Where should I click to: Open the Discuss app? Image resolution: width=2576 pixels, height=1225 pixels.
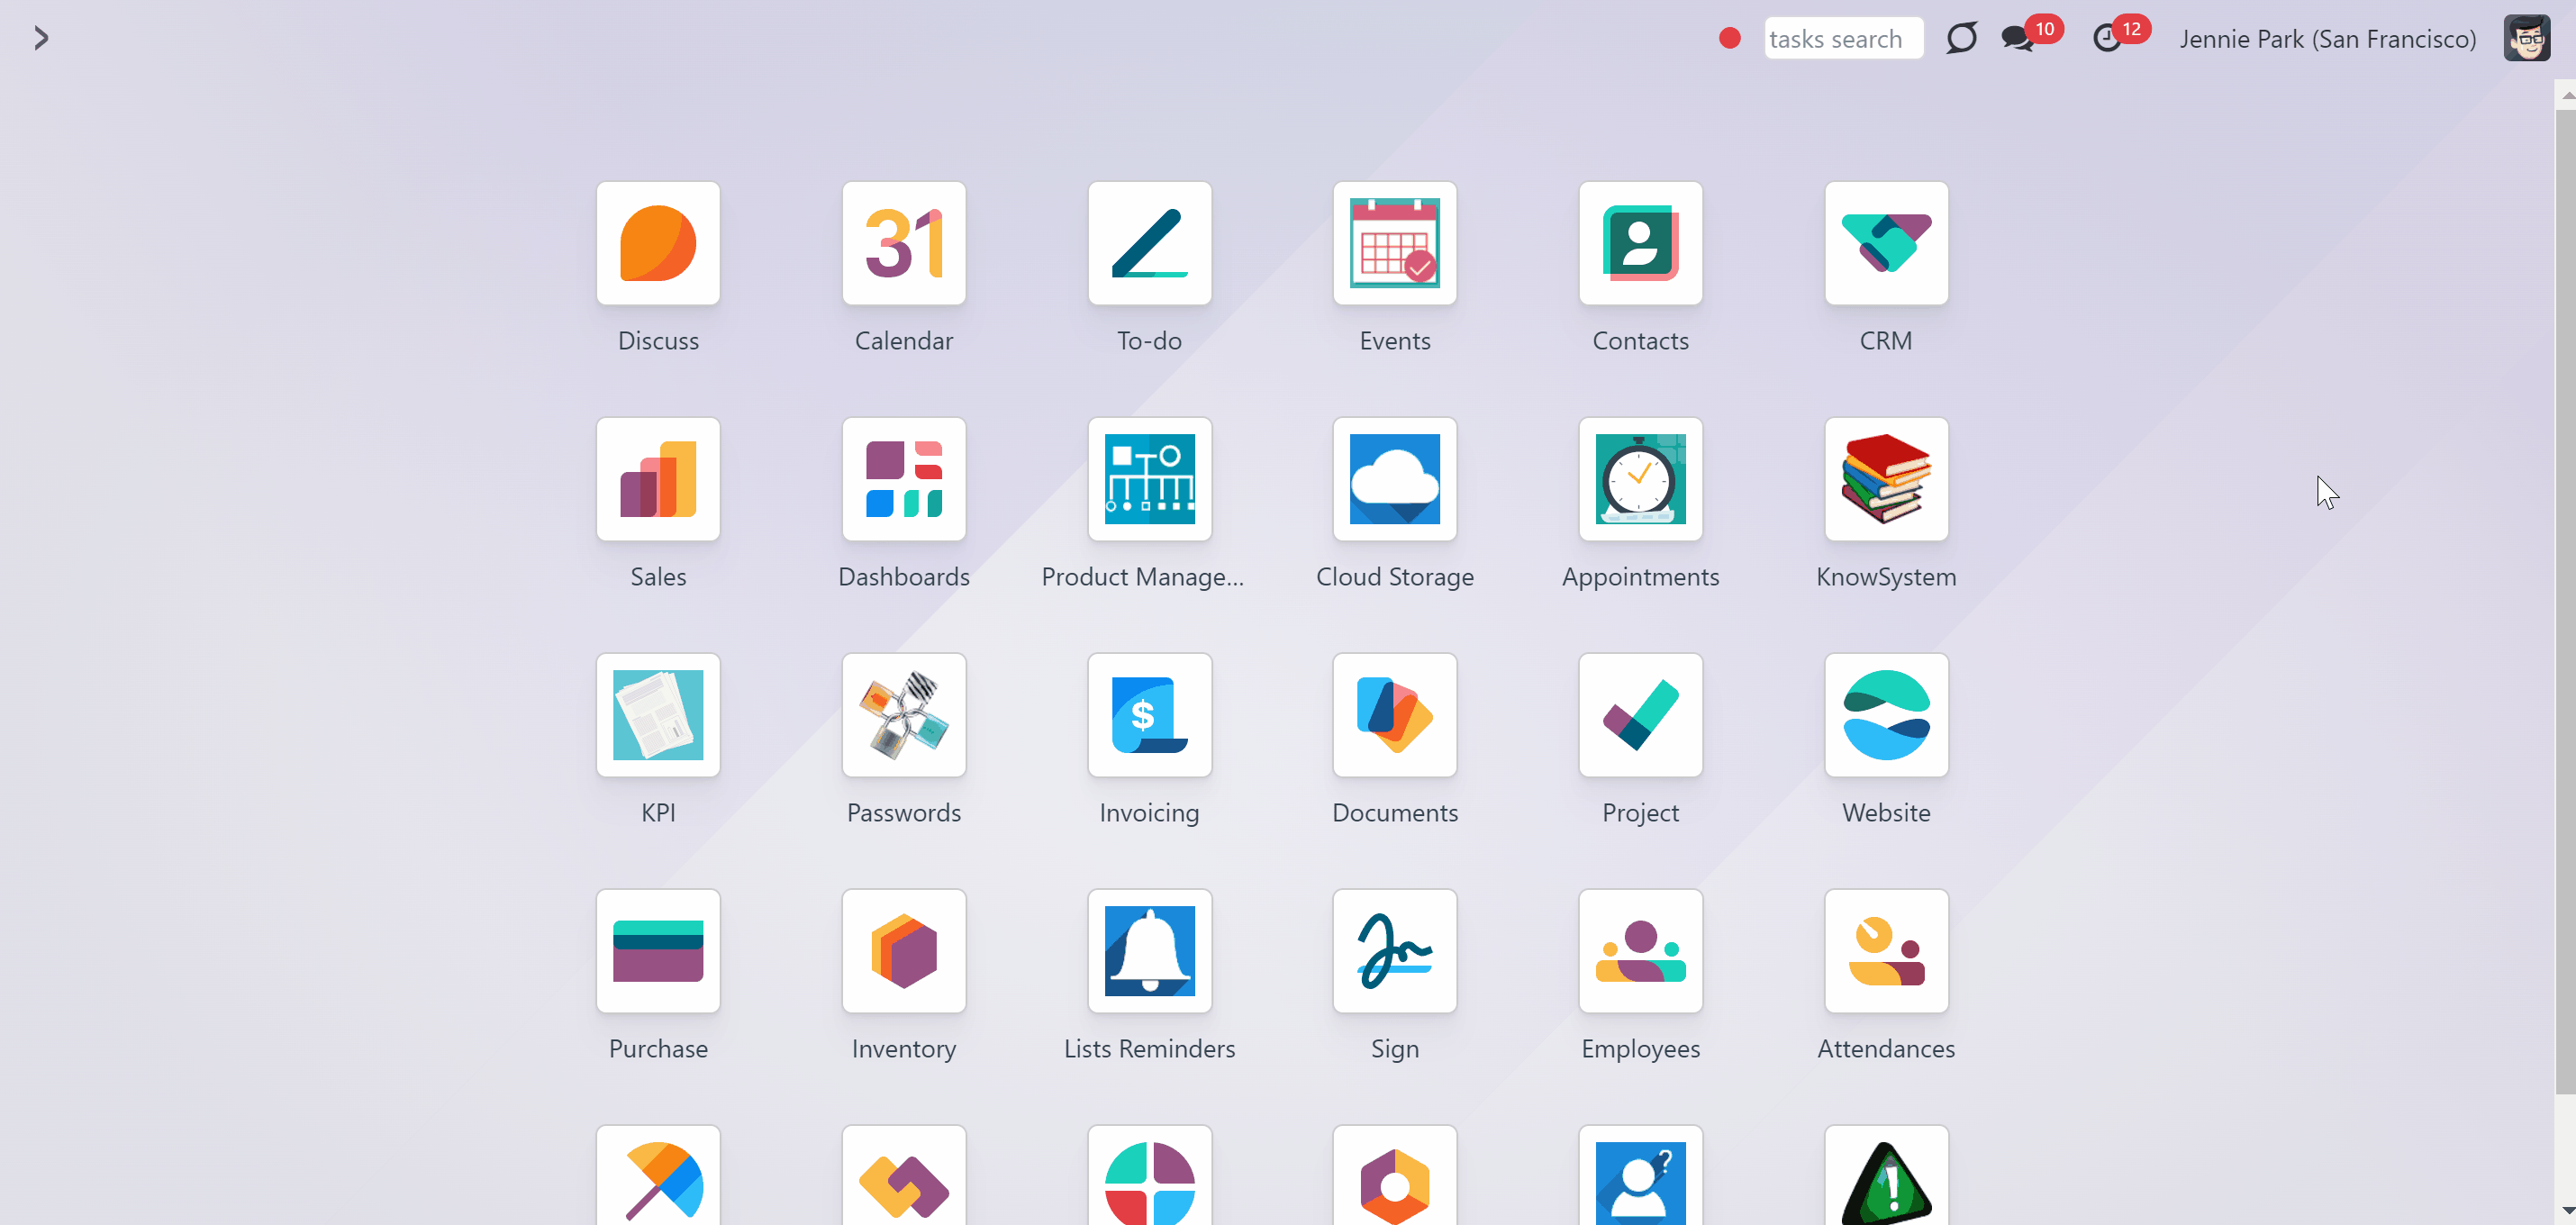click(658, 243)
